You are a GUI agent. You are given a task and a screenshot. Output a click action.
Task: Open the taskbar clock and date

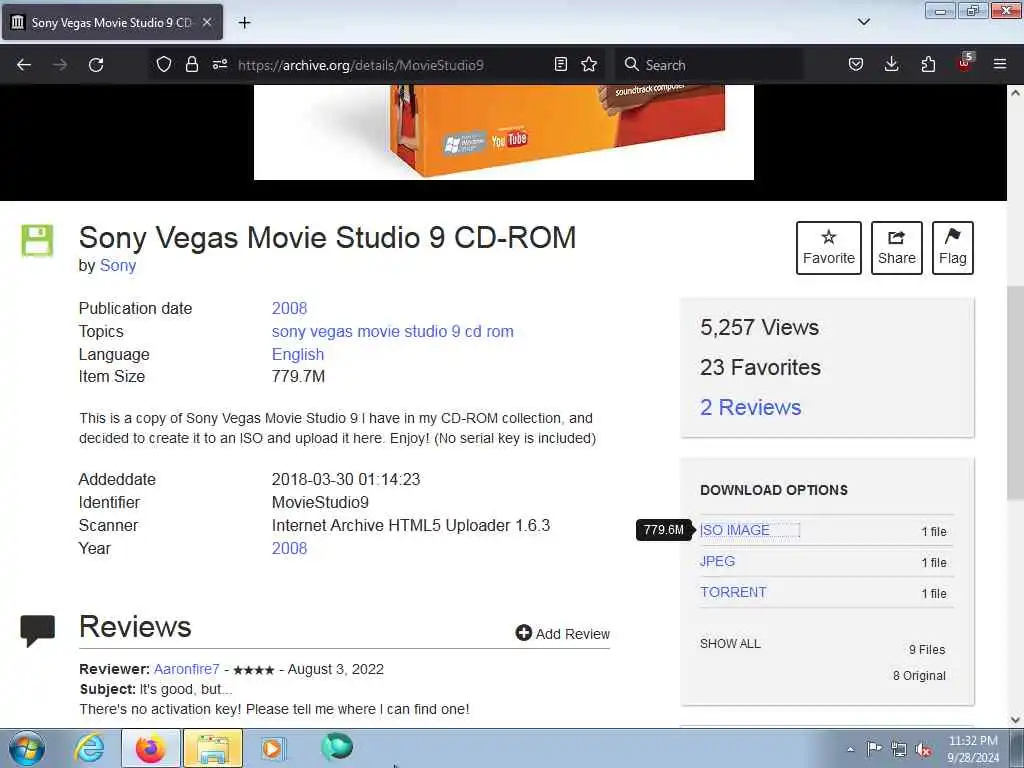(973, 749)
